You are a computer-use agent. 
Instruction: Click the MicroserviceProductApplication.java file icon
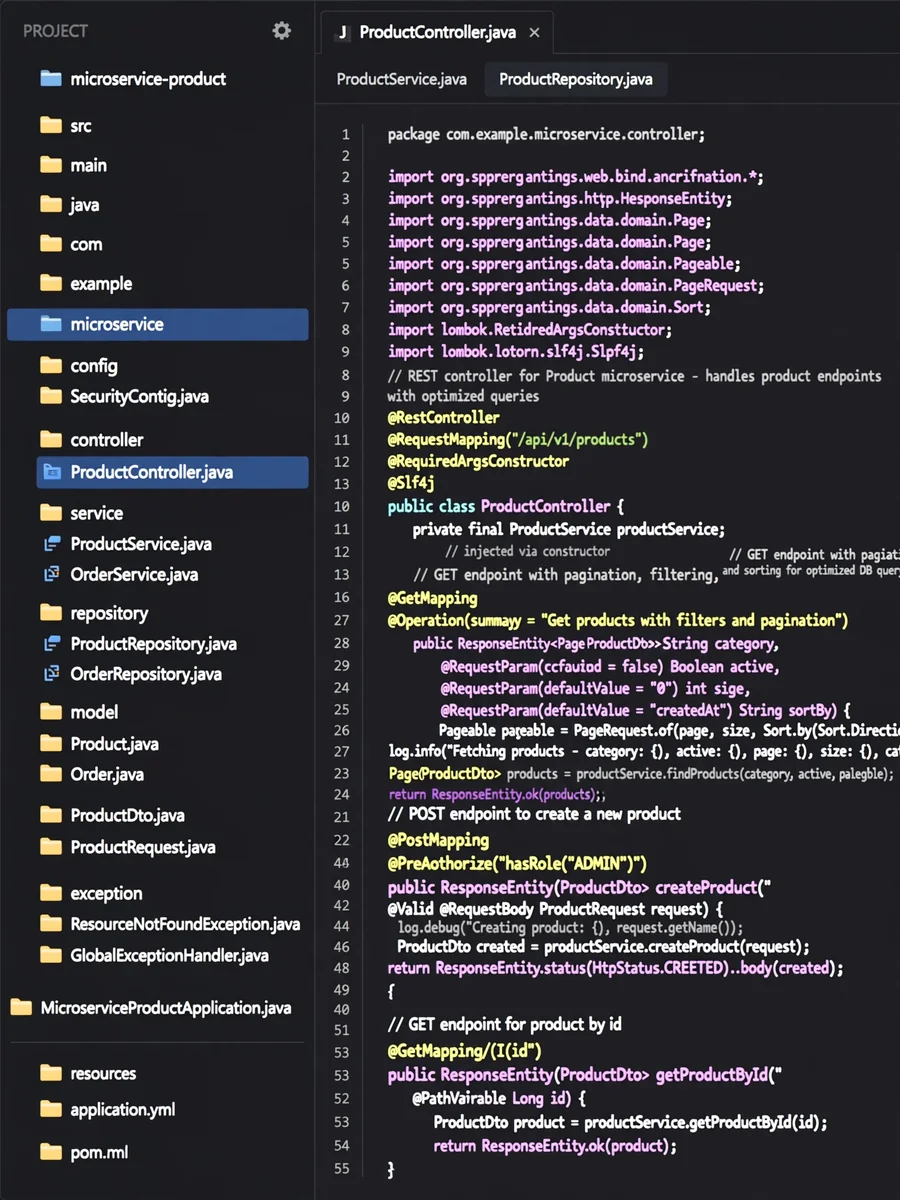(22, 1008)
